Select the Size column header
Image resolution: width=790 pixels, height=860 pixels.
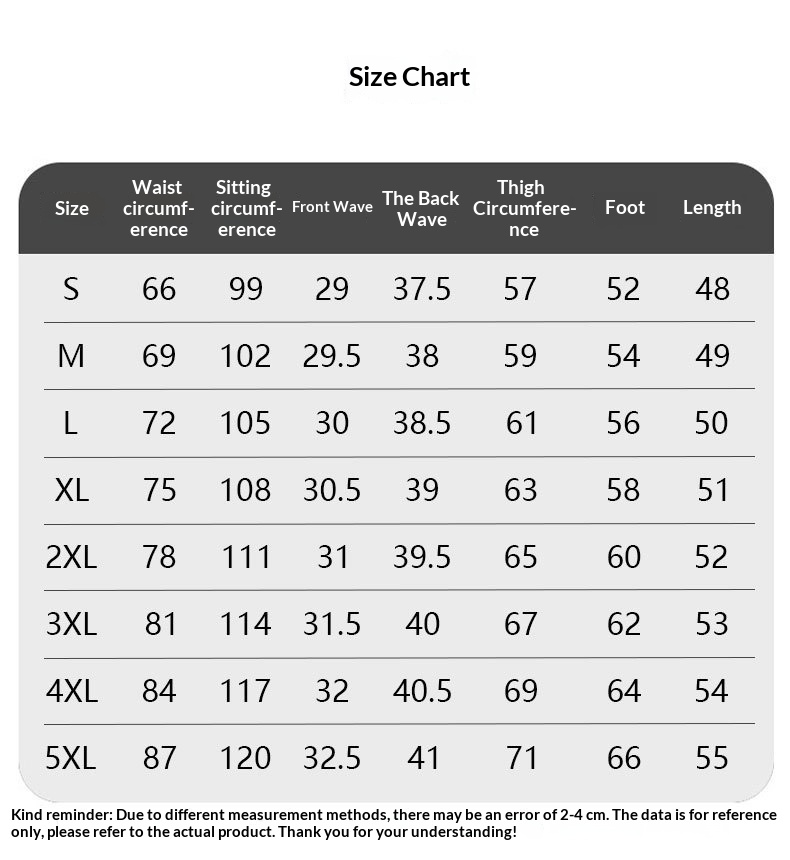72,208
